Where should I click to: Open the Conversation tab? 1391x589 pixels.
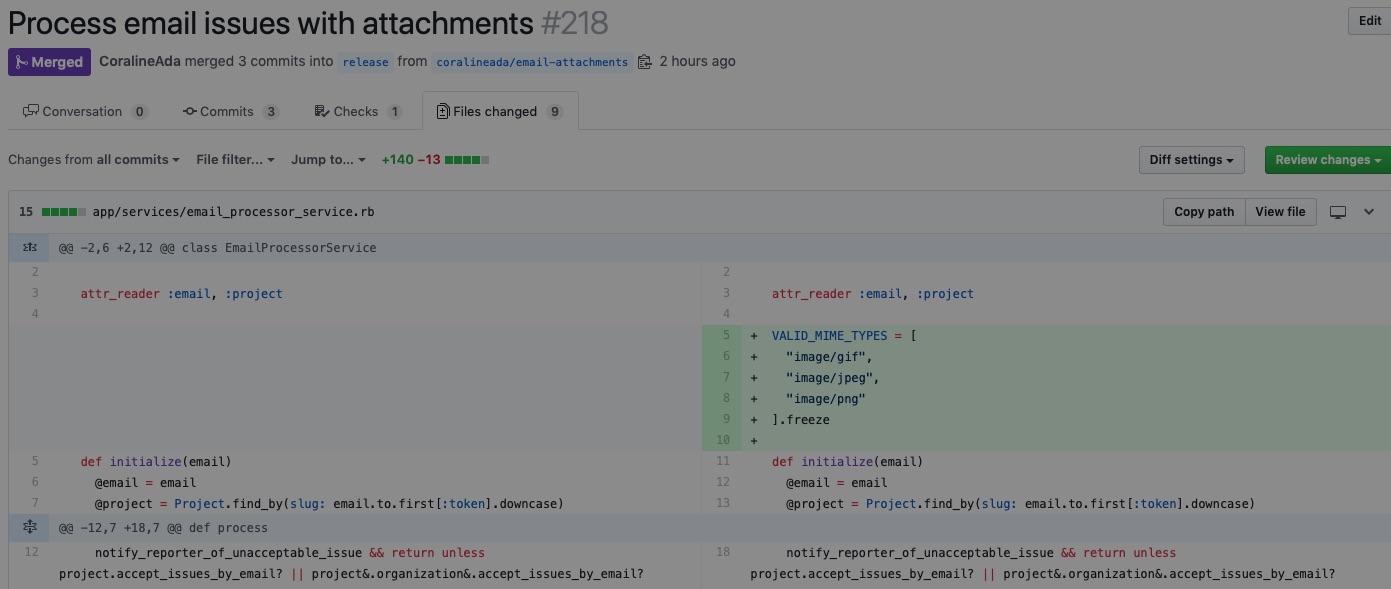85,112
